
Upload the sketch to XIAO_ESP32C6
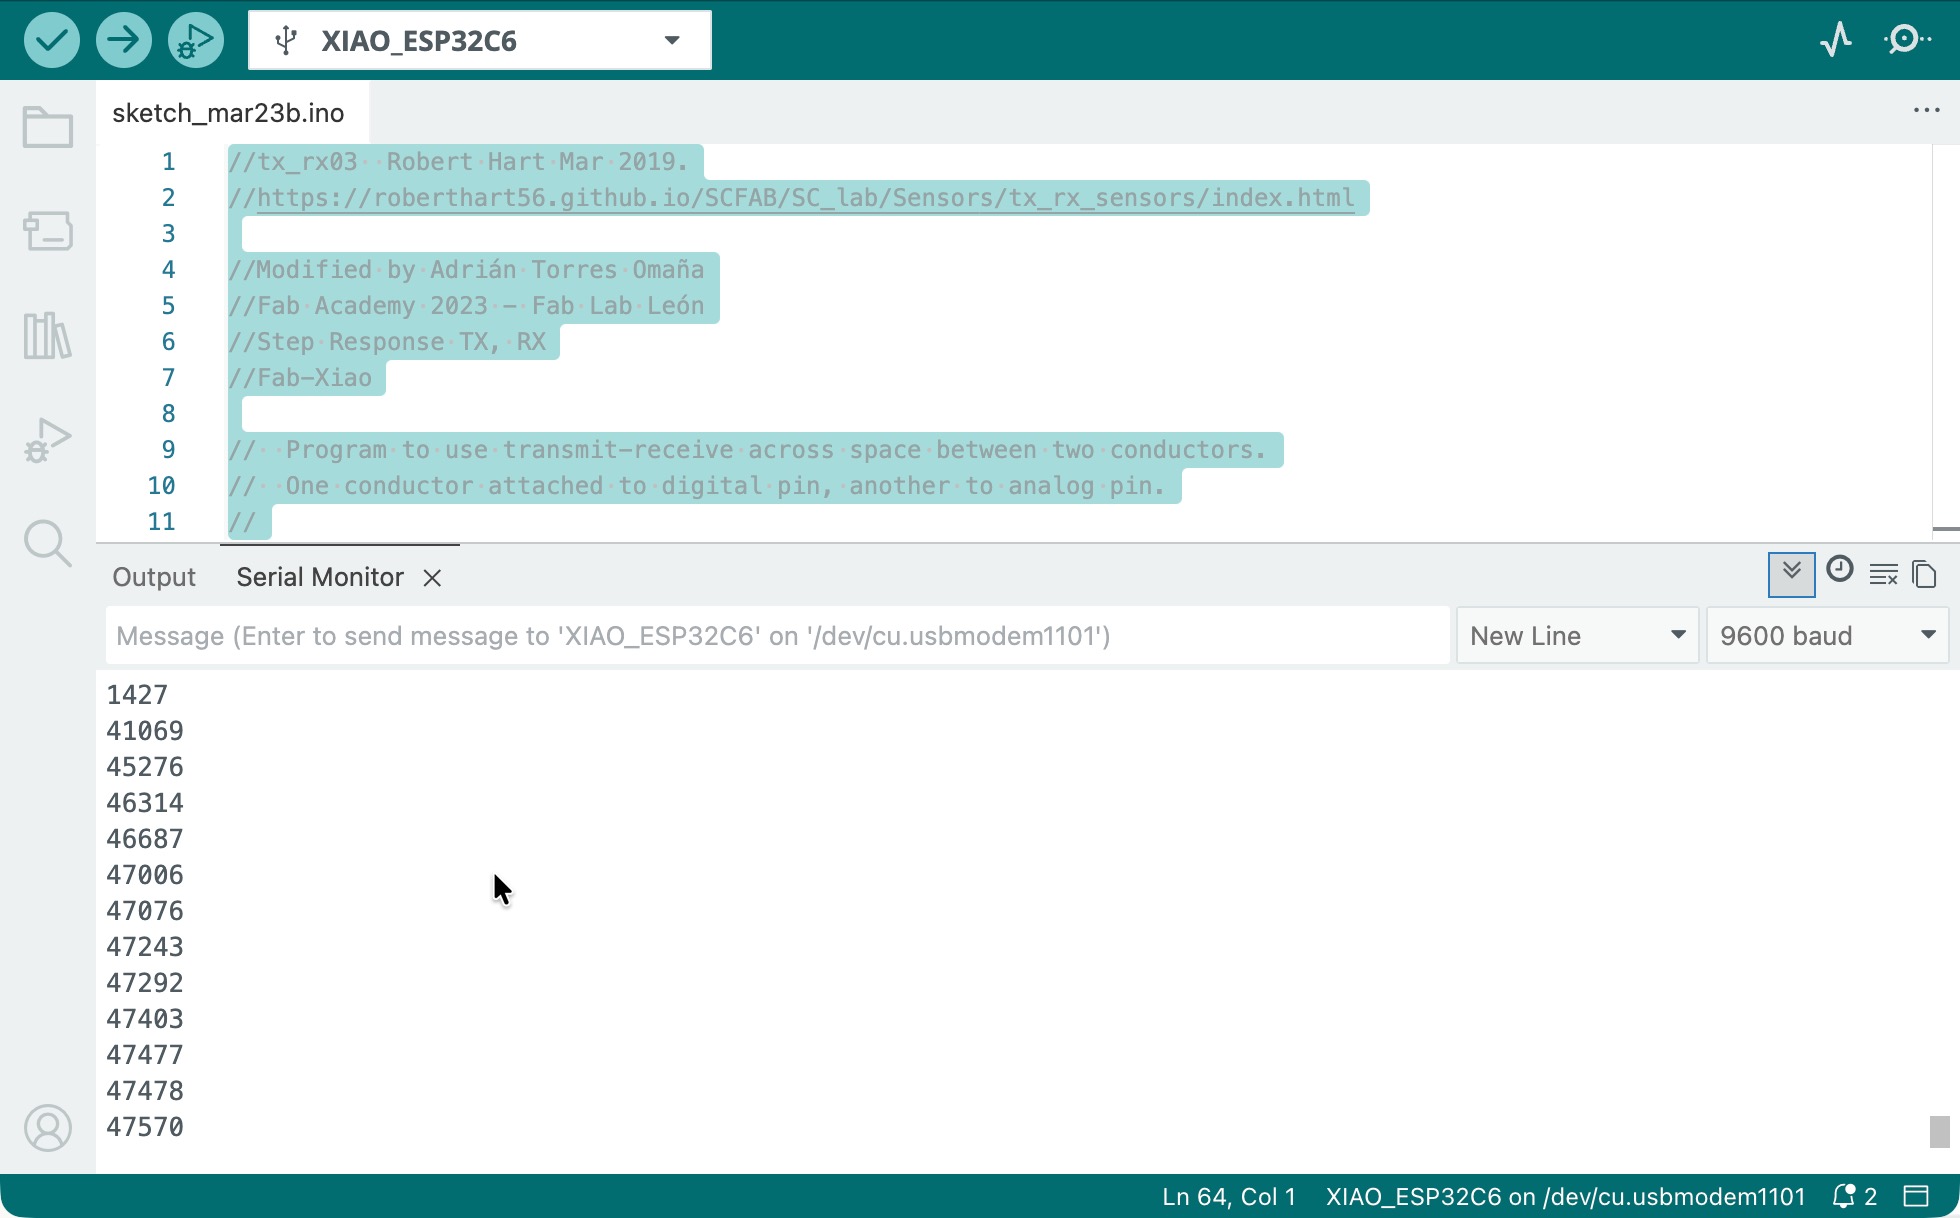click(123, 39)
